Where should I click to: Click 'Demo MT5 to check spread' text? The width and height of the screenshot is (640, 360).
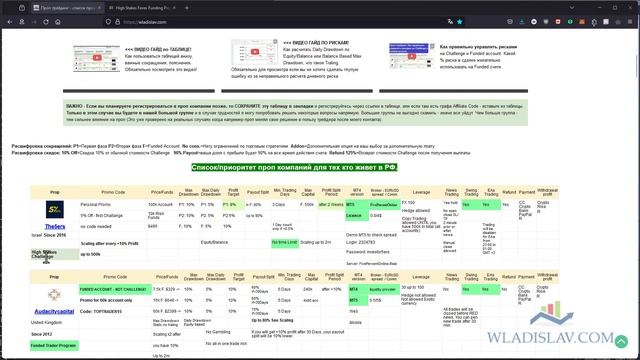pyautogui.click(x=371, y=235)
